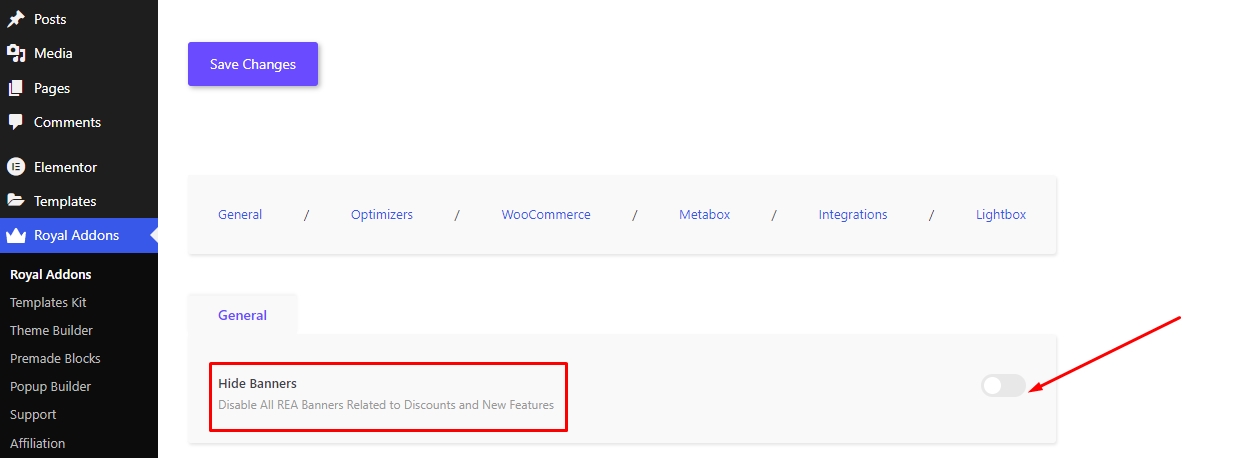The width and height of the screenshot is (1234, 458).
Task: Select the General link in the breadcrumb bar
Action: tap(240, 214)
